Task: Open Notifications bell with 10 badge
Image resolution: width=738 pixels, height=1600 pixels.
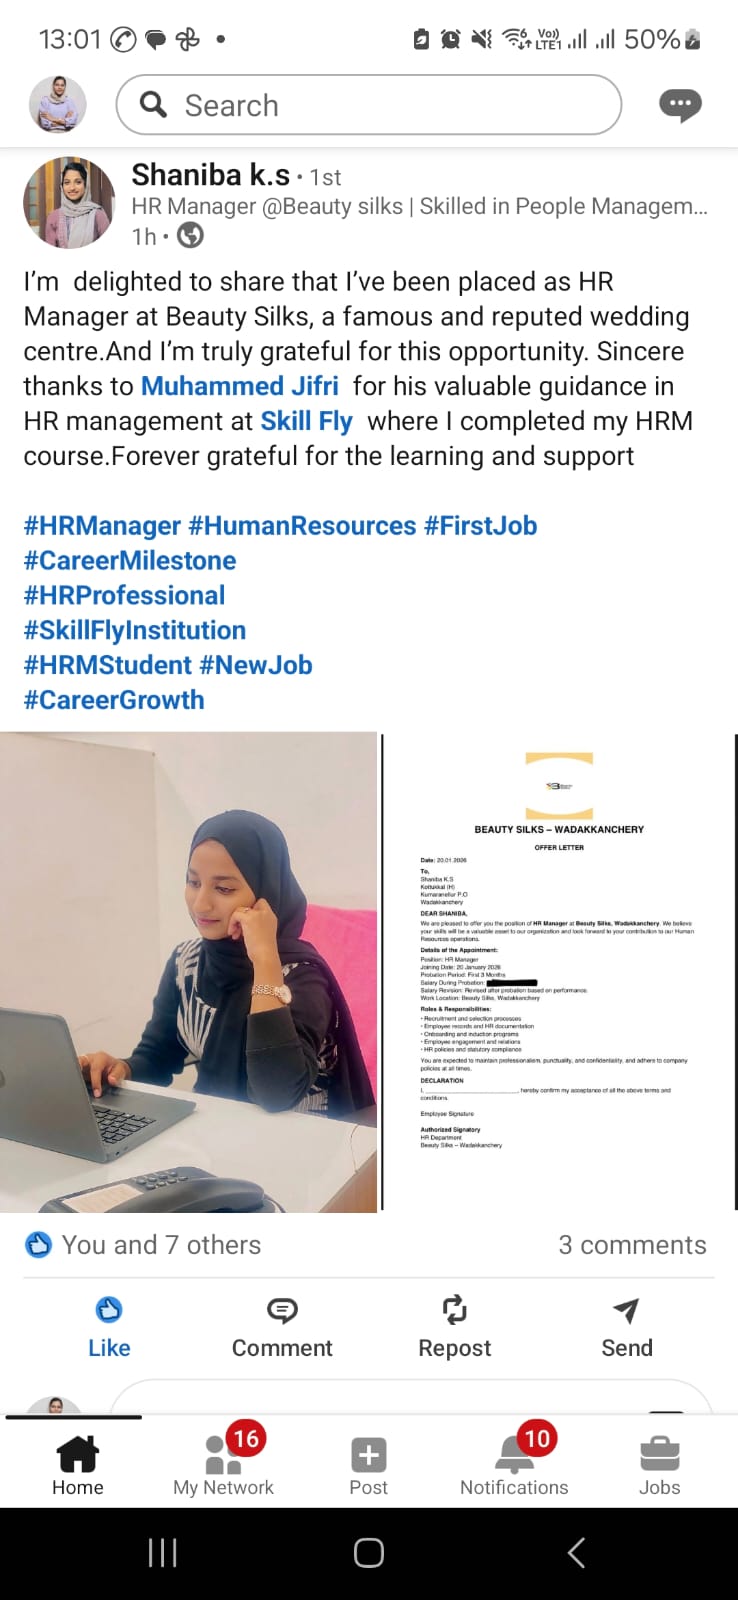Action: coord(515,1455)
